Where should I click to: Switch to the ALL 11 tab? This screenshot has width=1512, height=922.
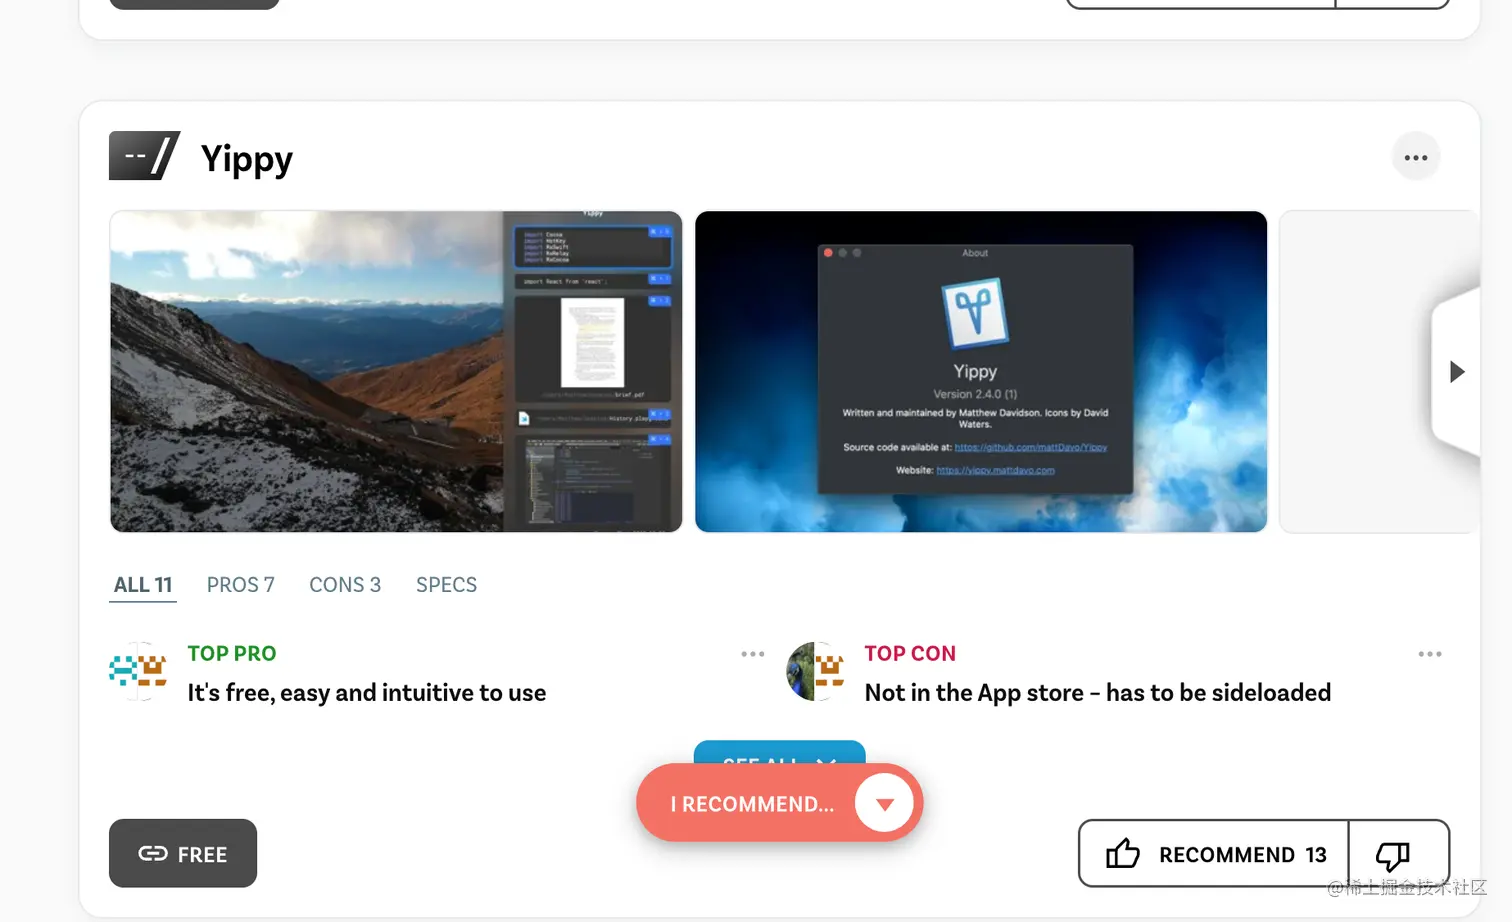143,585
